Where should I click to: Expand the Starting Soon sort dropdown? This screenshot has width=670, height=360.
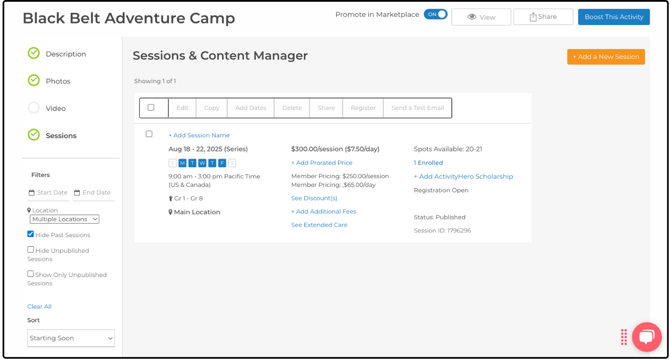(x=71, y=338)
